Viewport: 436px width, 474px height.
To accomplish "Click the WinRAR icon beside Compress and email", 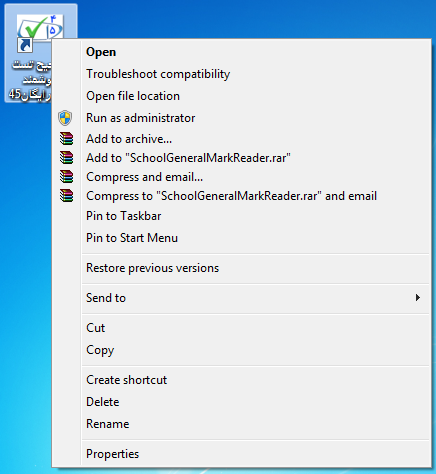I will tap(66, 177).
